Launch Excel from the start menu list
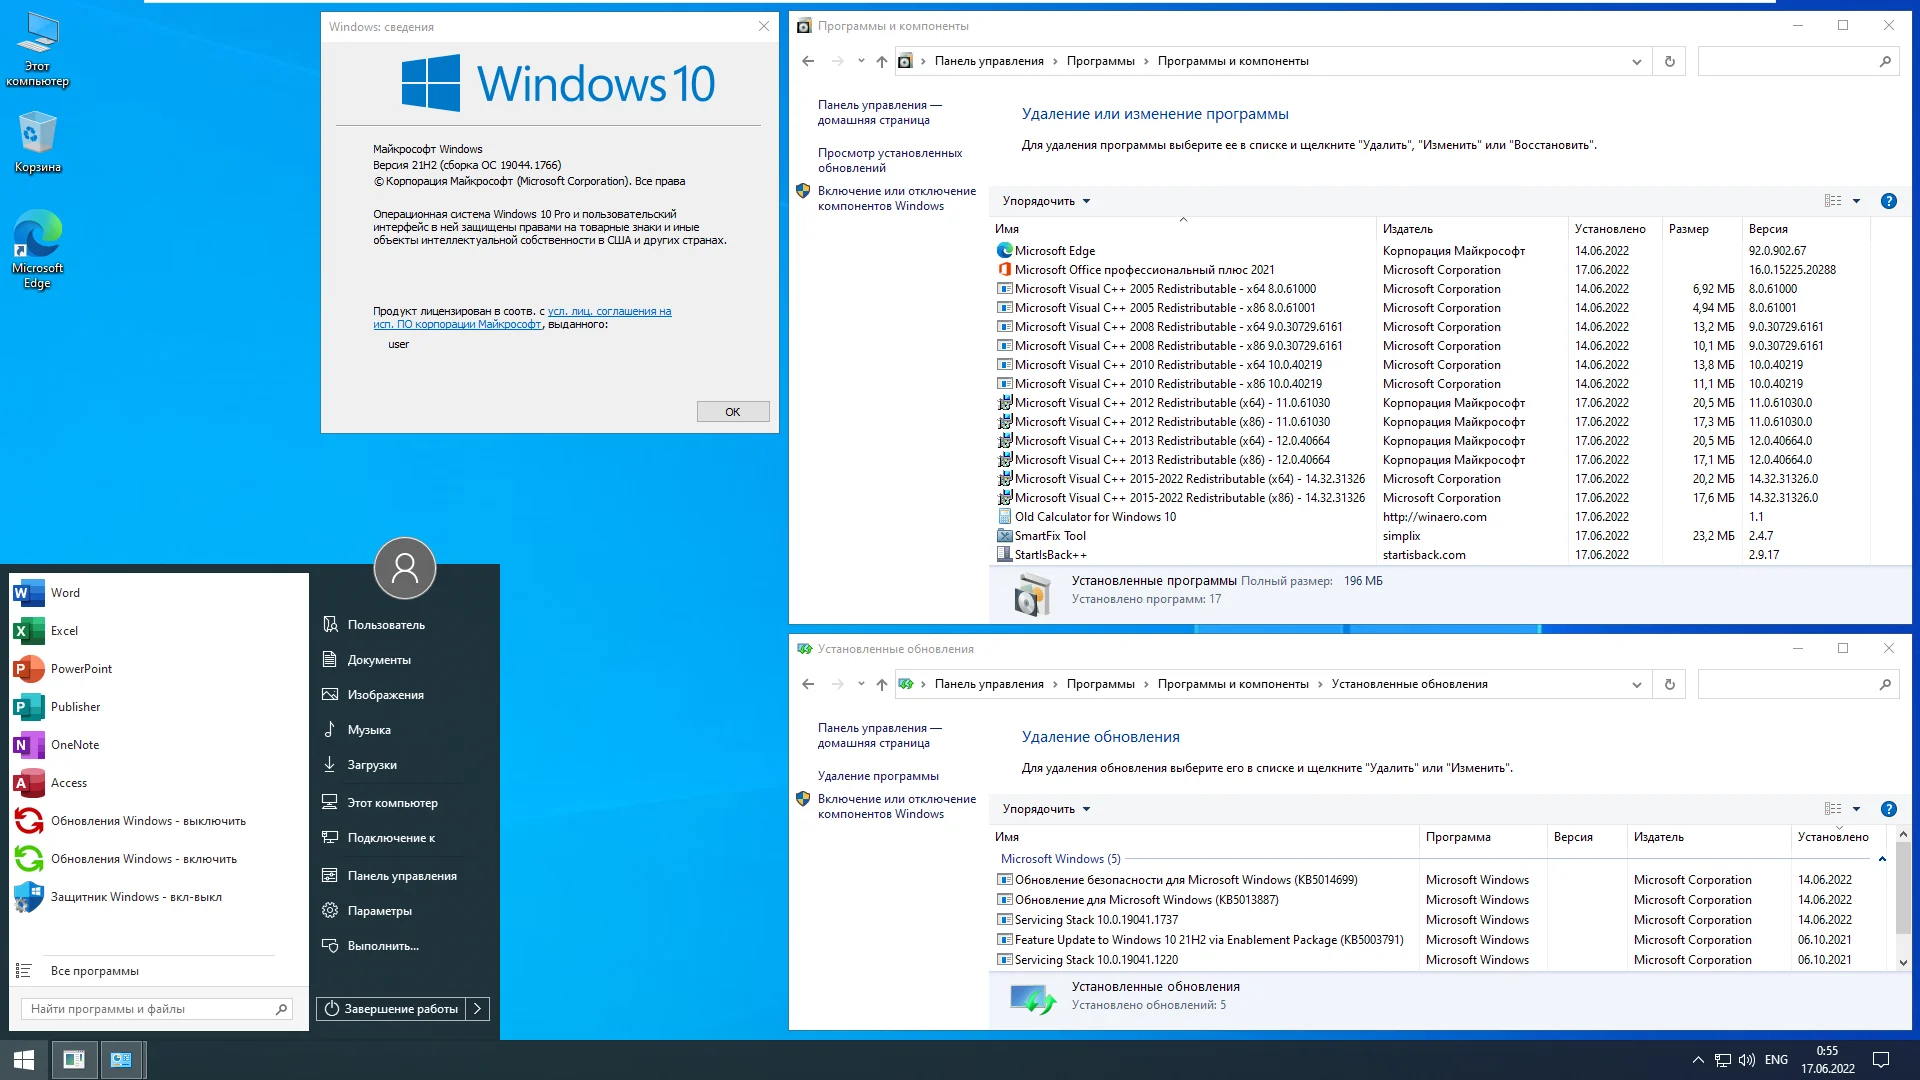This screenshot has height=1080, width=1920. [x=64, y=631]
